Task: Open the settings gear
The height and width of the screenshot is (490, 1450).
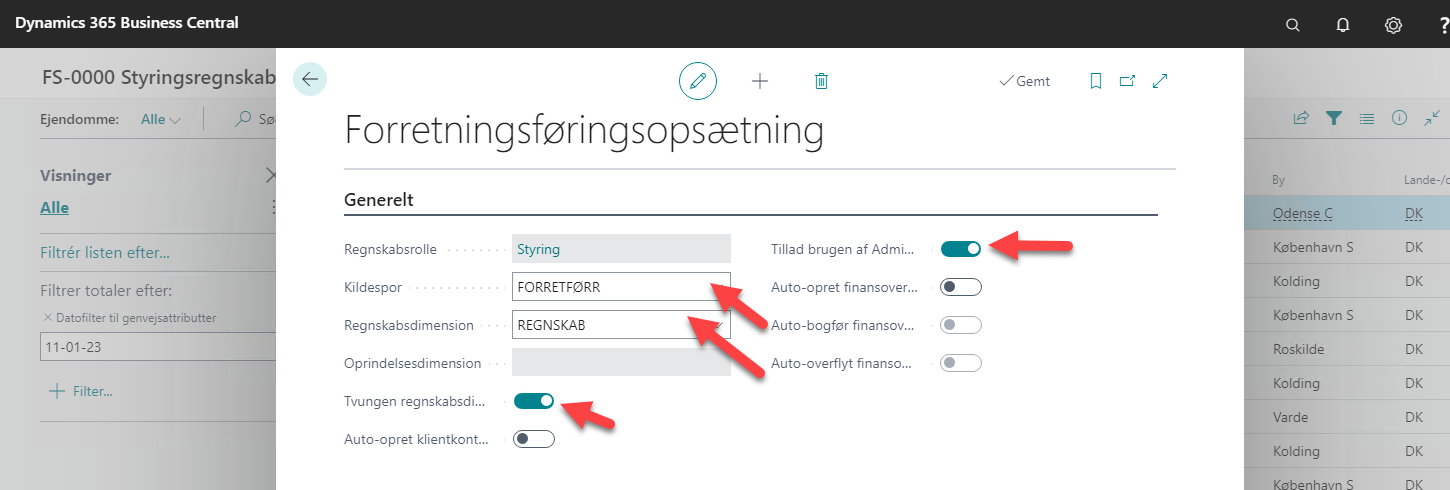Action: [1393, 24]
